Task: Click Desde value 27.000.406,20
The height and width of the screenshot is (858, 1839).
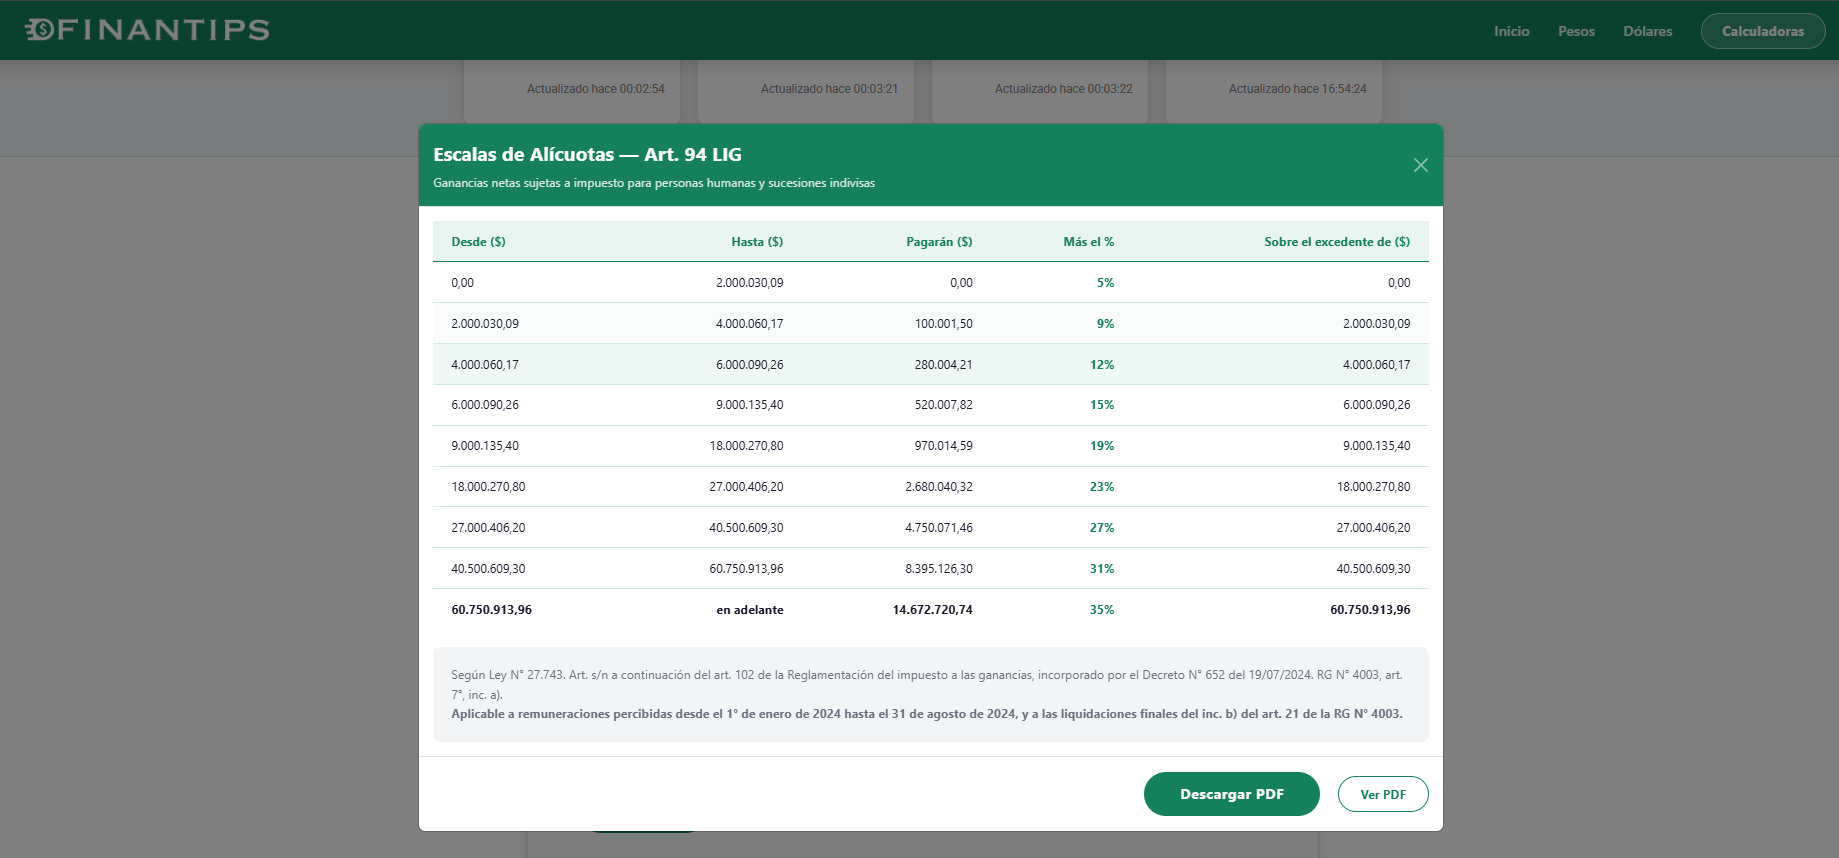Action: click(x=488, y=528)
